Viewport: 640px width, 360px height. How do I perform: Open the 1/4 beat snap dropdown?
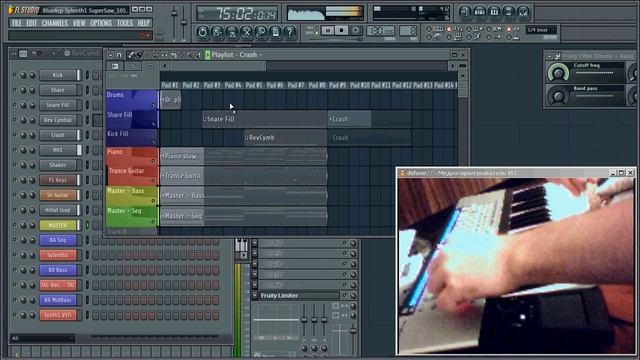[x=541, y=30]
